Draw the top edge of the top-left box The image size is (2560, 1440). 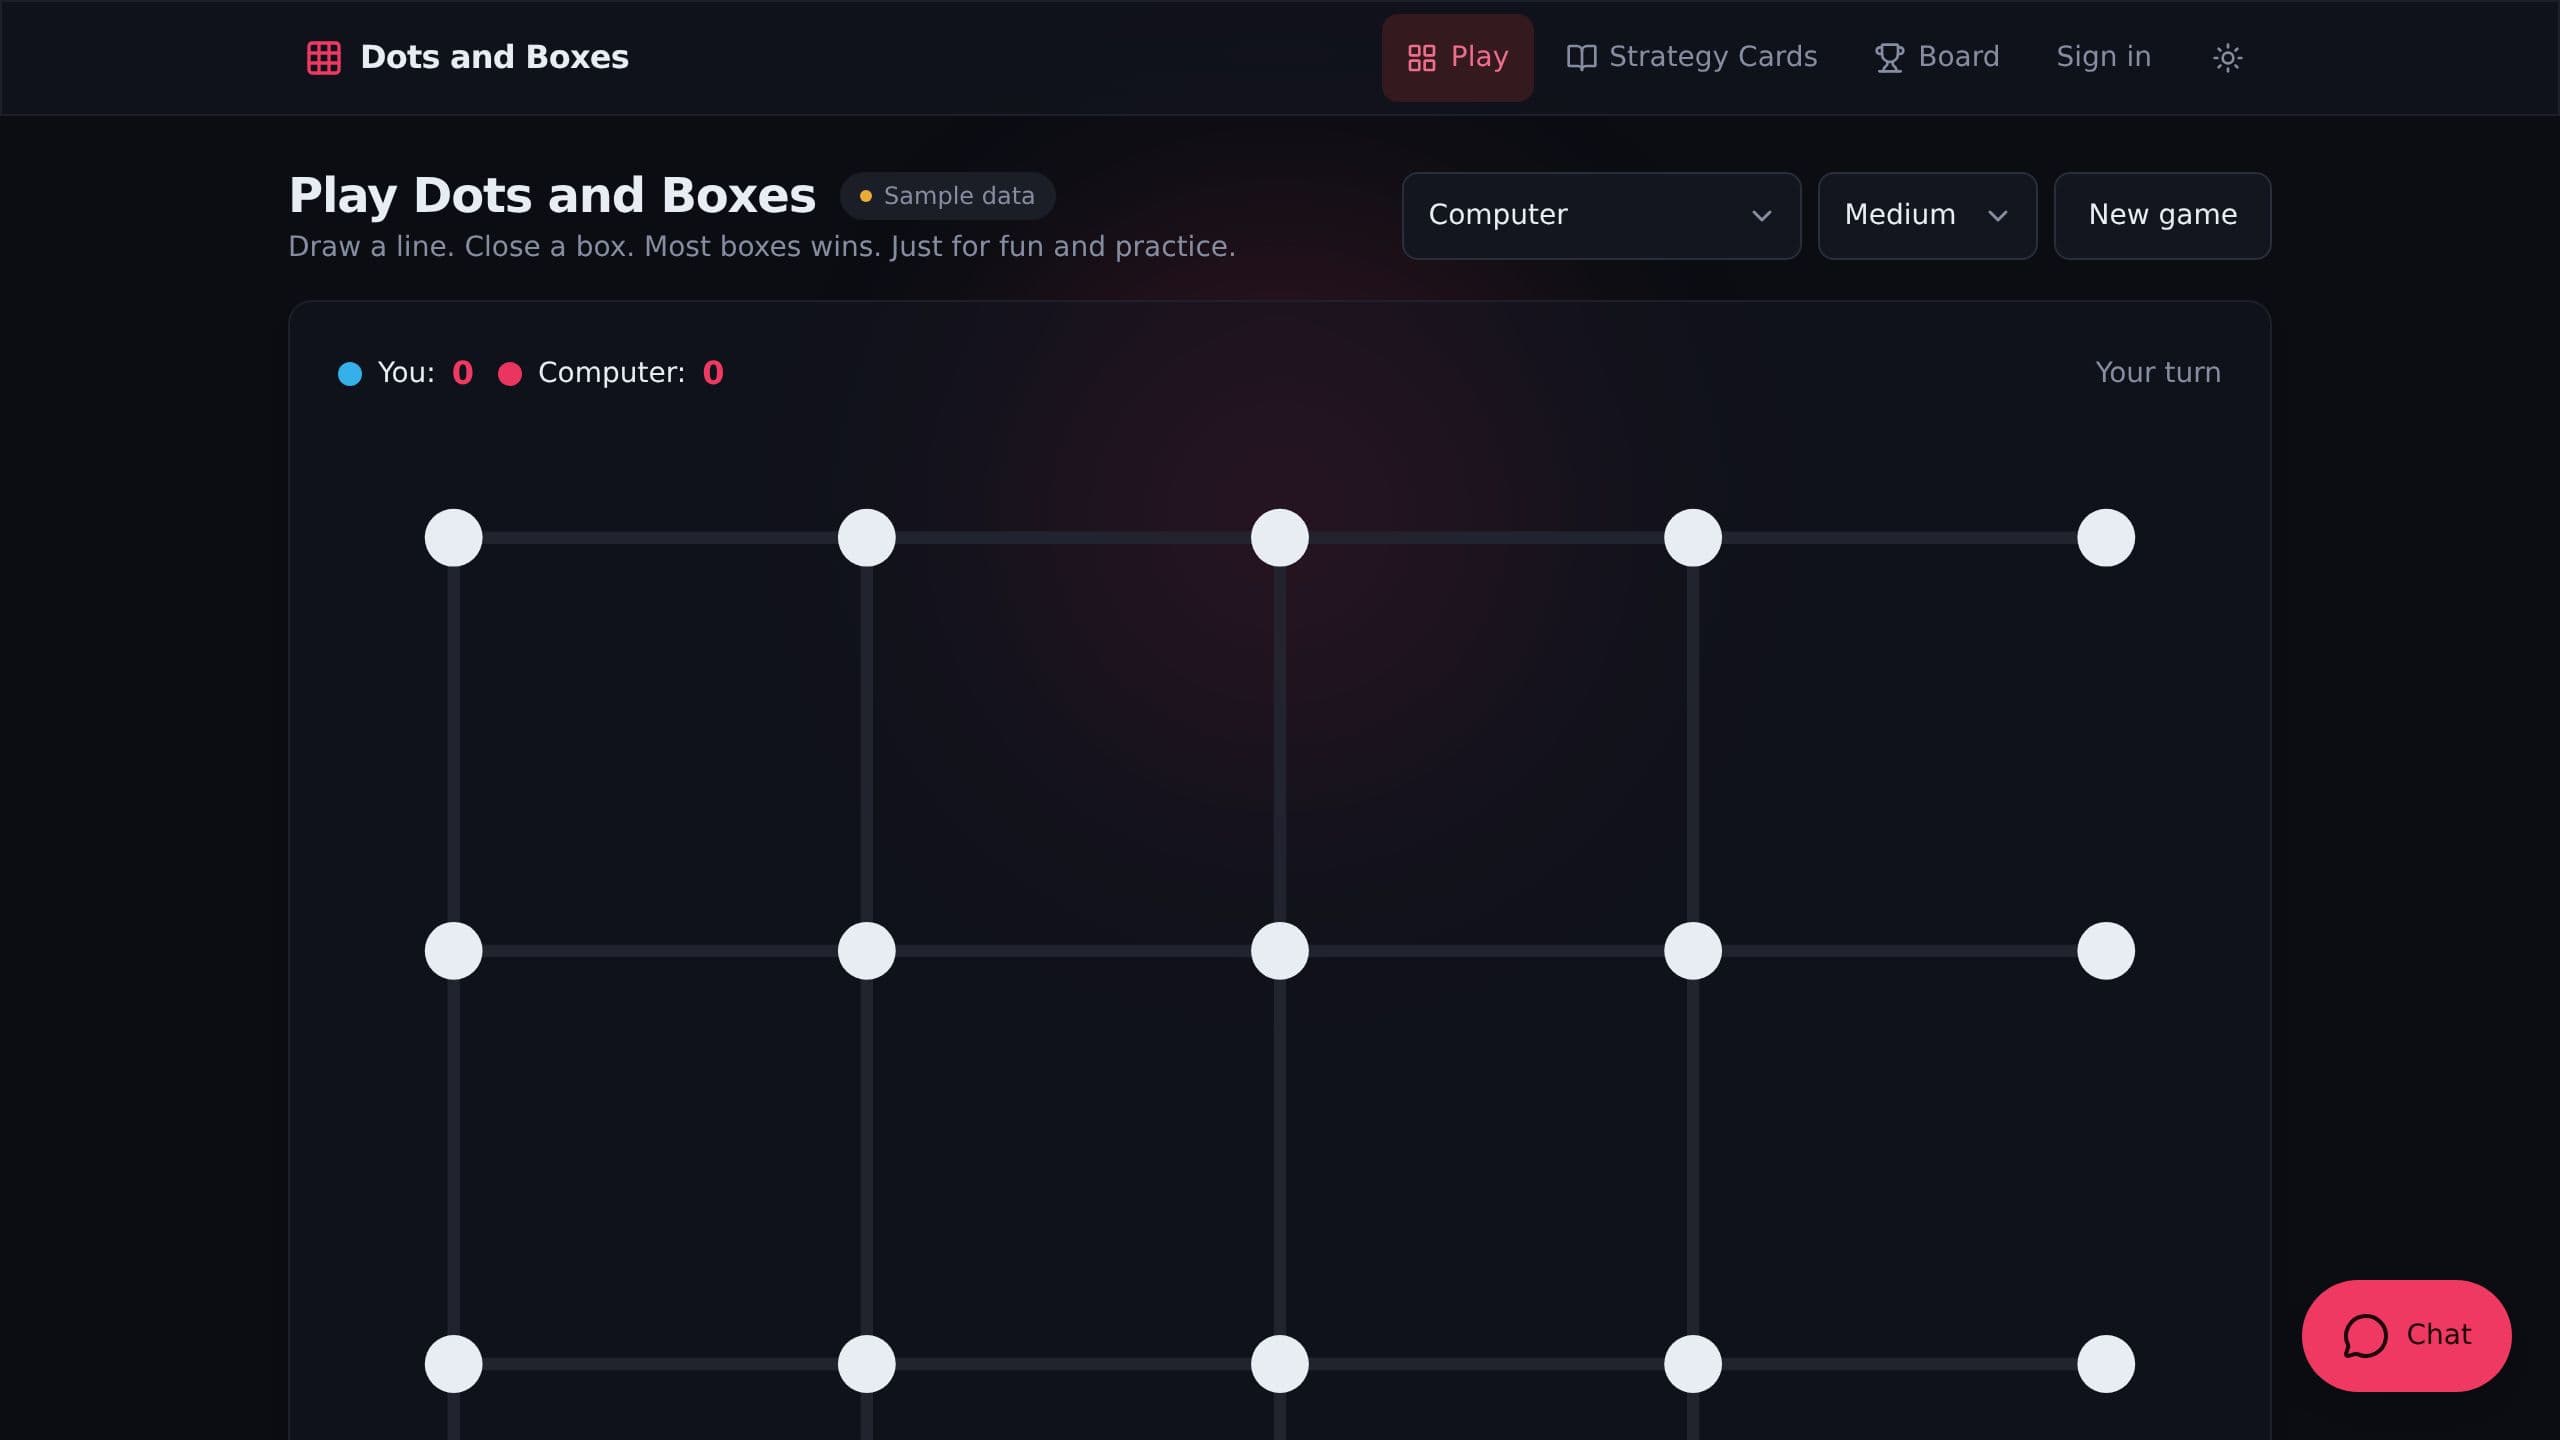tap(660, 538)
